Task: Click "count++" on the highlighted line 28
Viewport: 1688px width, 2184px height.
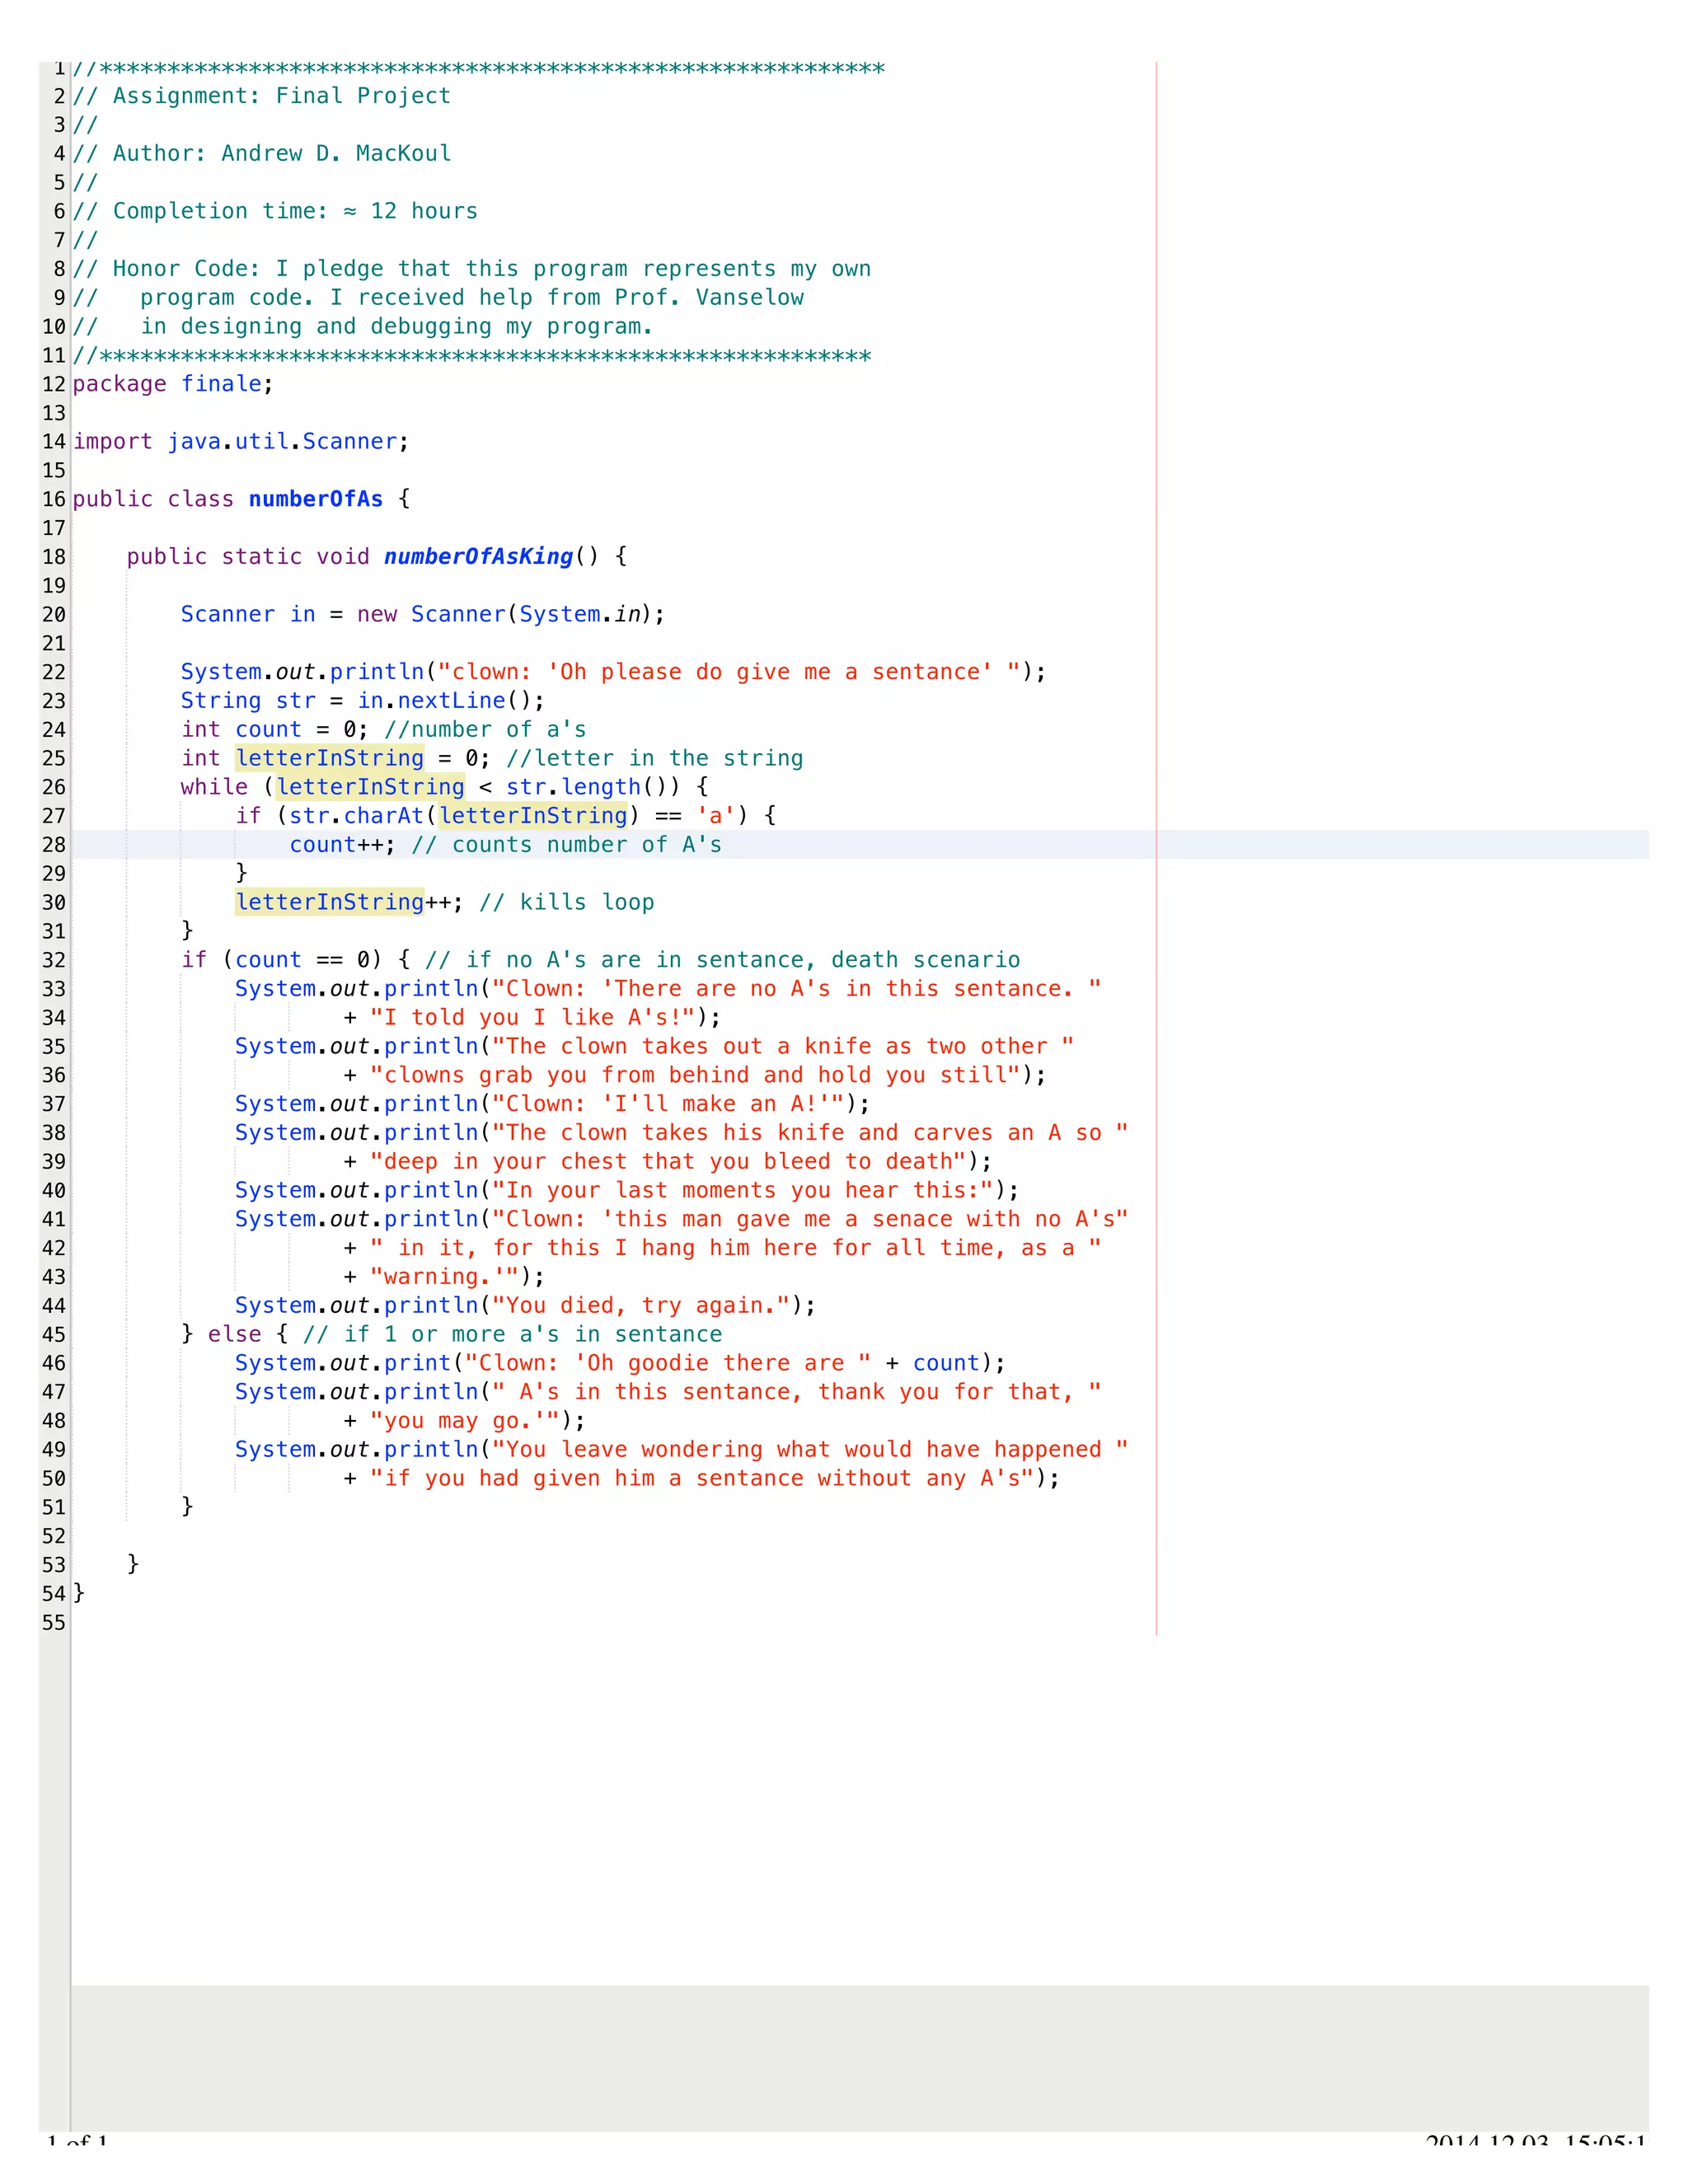Action: coord(336,845)
